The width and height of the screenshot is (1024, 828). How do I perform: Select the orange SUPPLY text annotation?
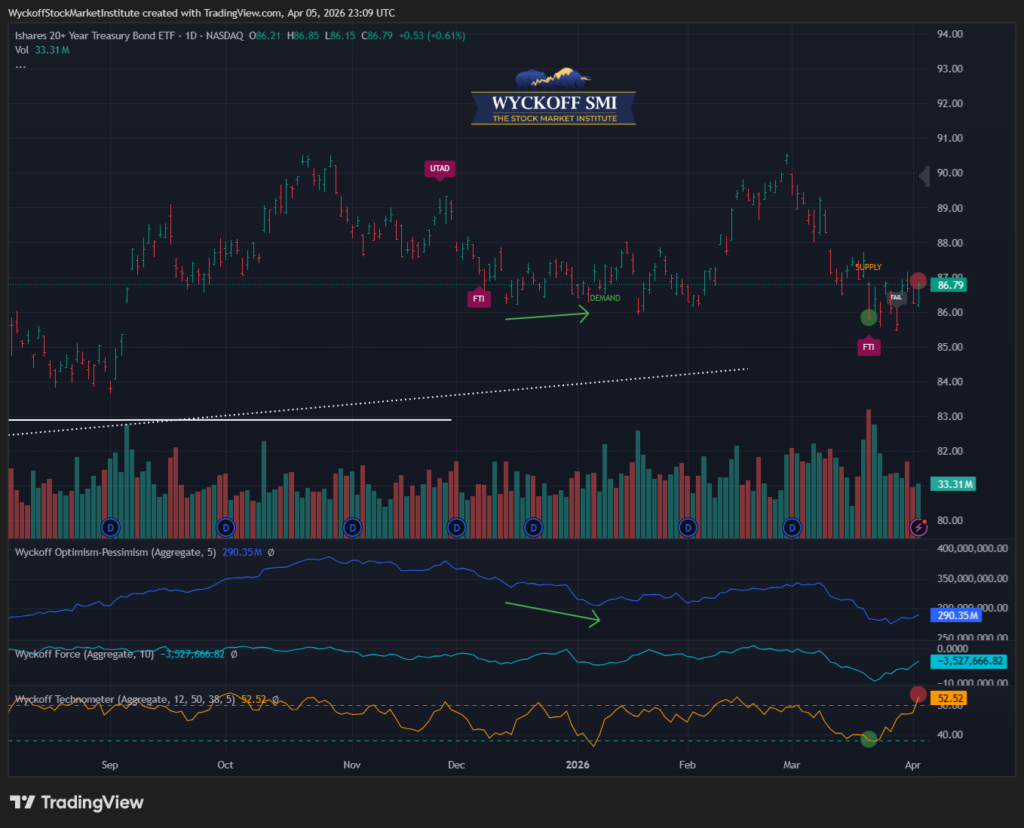coord(868,267)
